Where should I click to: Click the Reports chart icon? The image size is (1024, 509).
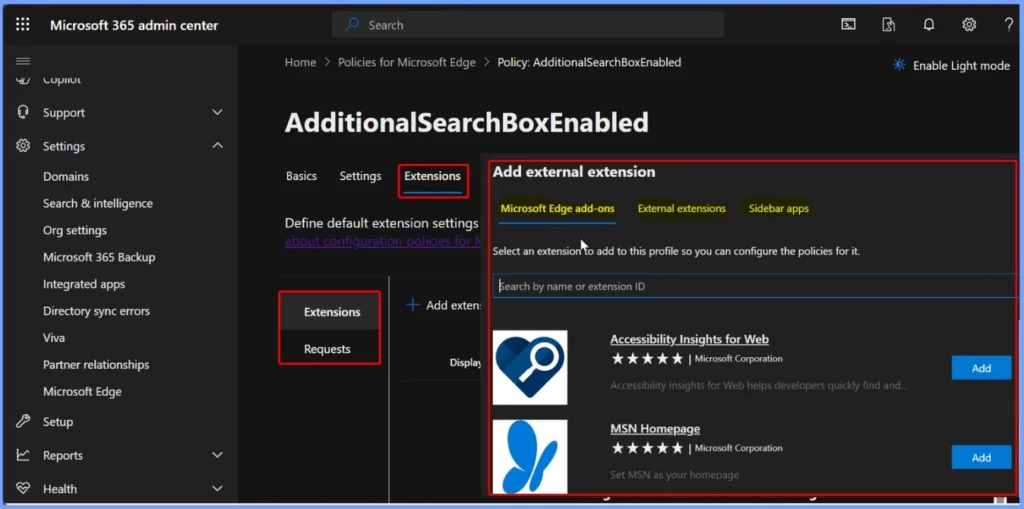[x=23, y=455]
